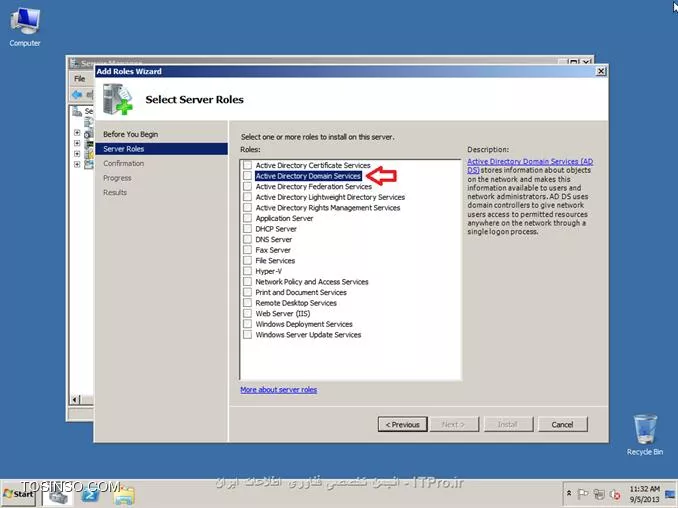Screen dimensions: 678x508
Task: Tick the File Services checkbox
Action: pyautogui.click(x=247, y=260)
